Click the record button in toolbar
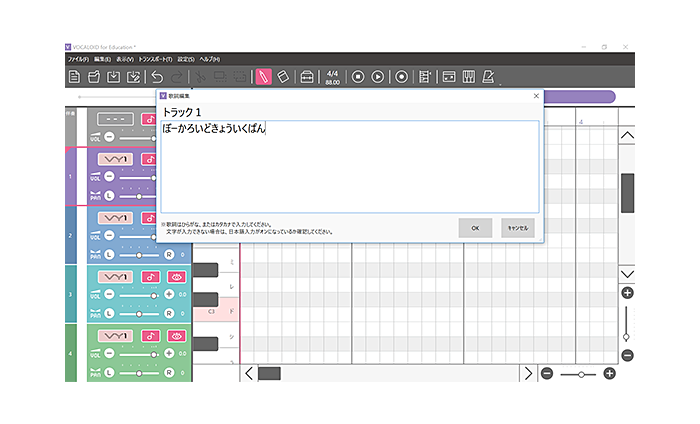 [x=401, y=77]
